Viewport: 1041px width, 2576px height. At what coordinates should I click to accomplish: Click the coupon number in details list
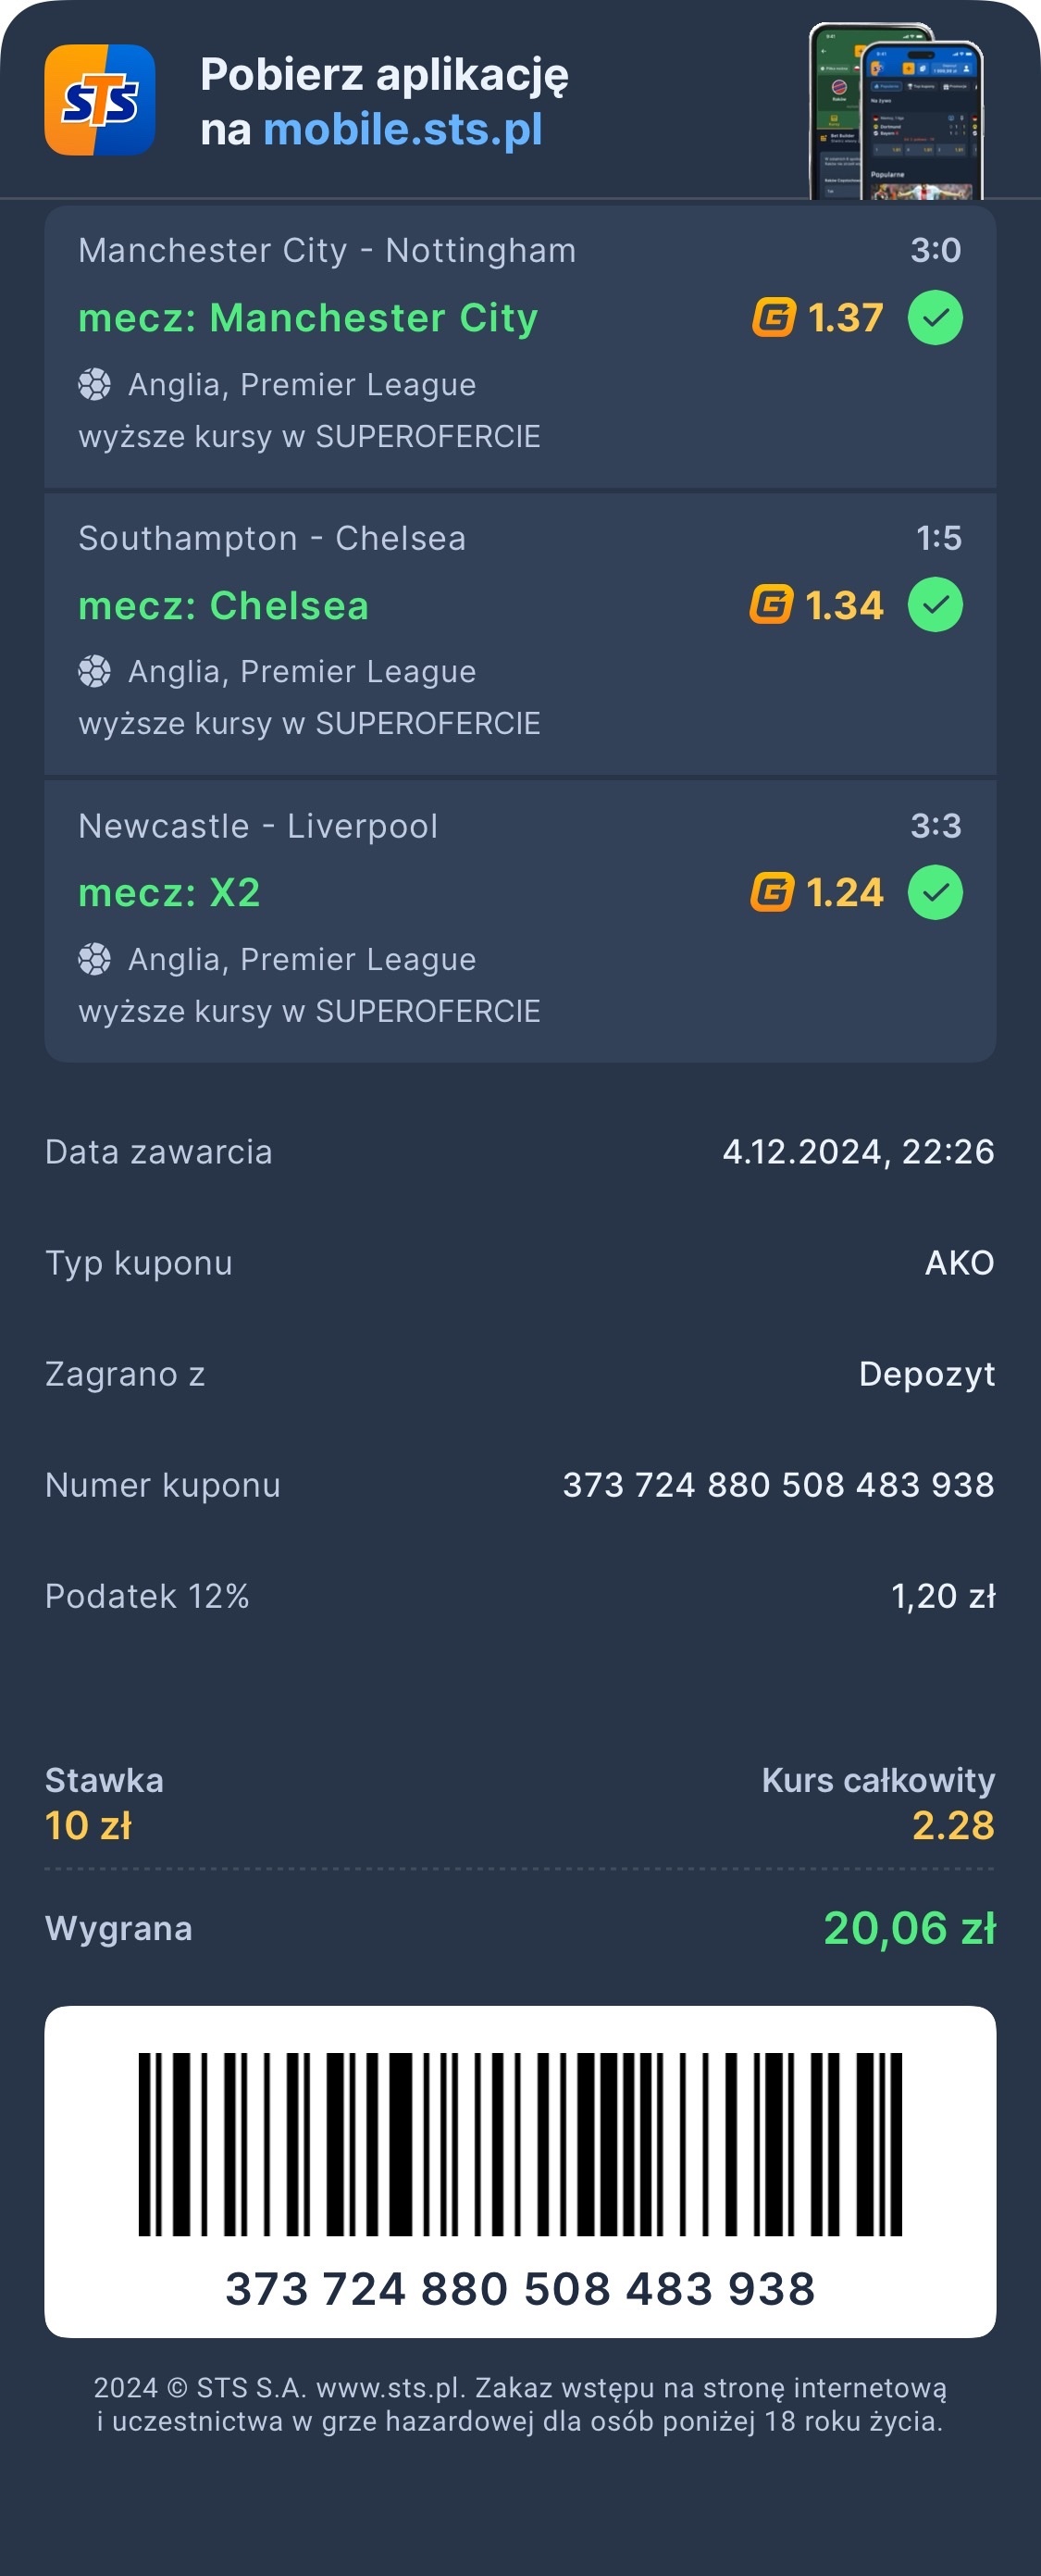click(x=778, y=1485)
